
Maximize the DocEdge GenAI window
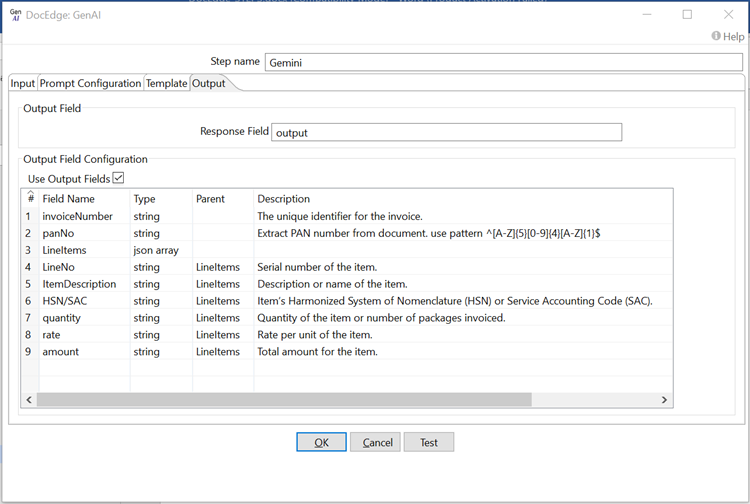[687, 15]
